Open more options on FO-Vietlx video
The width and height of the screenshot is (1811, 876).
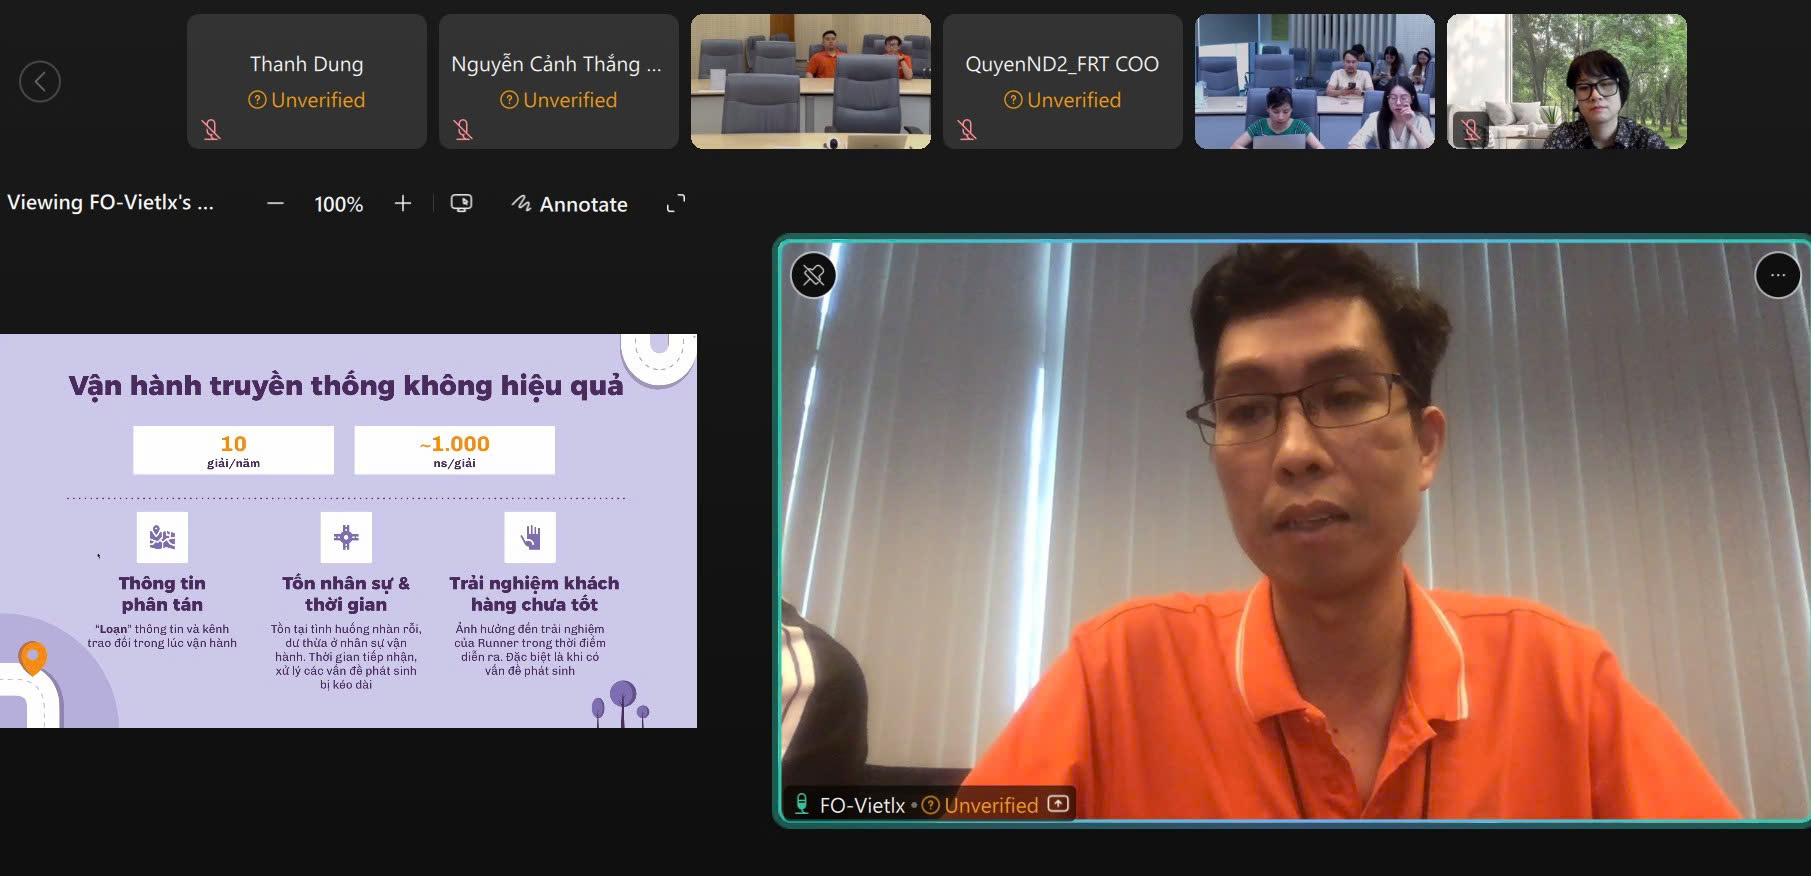click(x=1777, y=275)
